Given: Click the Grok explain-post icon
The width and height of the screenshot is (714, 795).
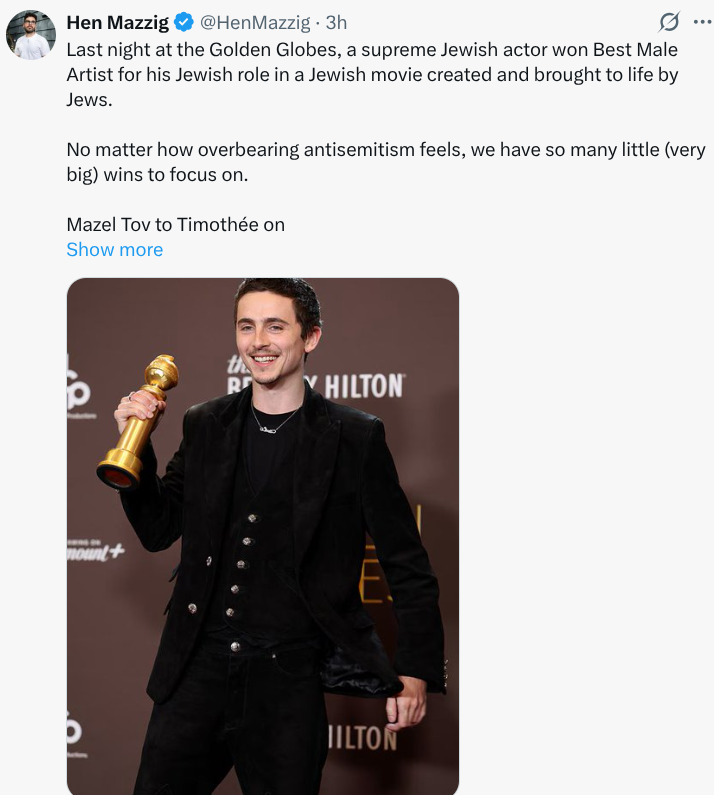Looking at the screenshot, I should pyautogui.click(x=669, y=22).
